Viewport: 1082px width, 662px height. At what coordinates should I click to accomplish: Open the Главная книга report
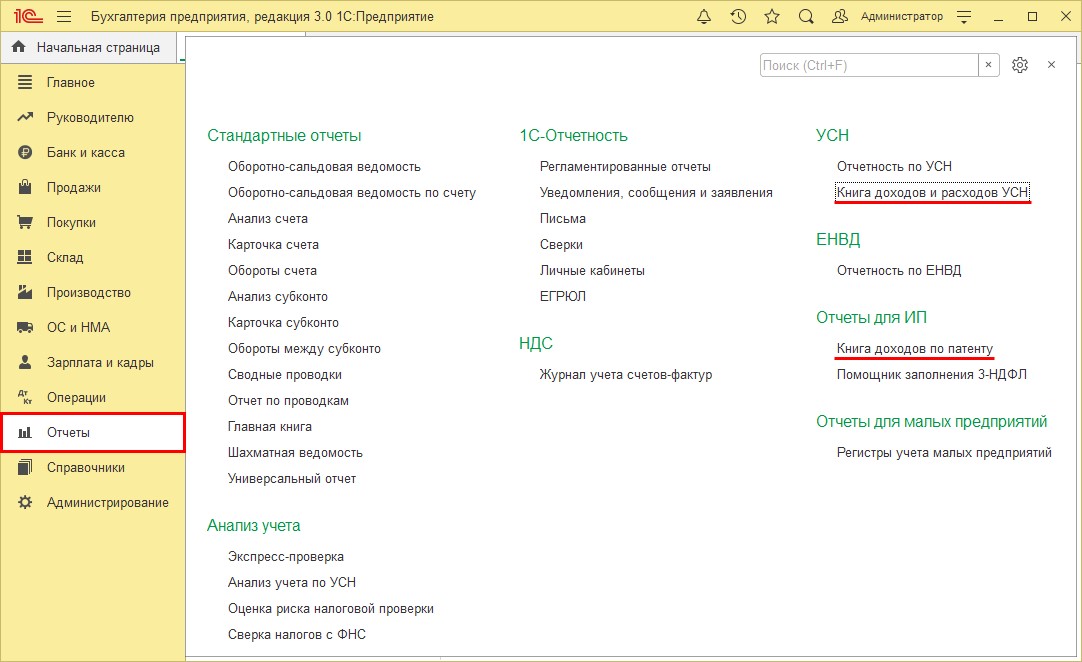(270, 427)
